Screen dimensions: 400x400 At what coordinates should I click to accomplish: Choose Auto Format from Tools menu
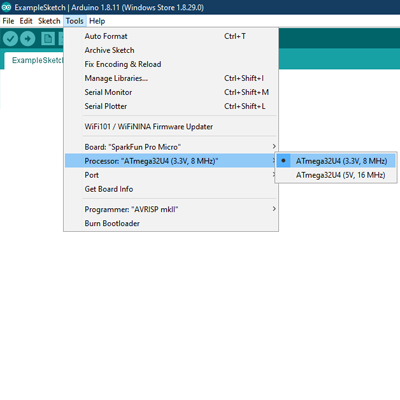pyautogui.click(x=171, y=36)
